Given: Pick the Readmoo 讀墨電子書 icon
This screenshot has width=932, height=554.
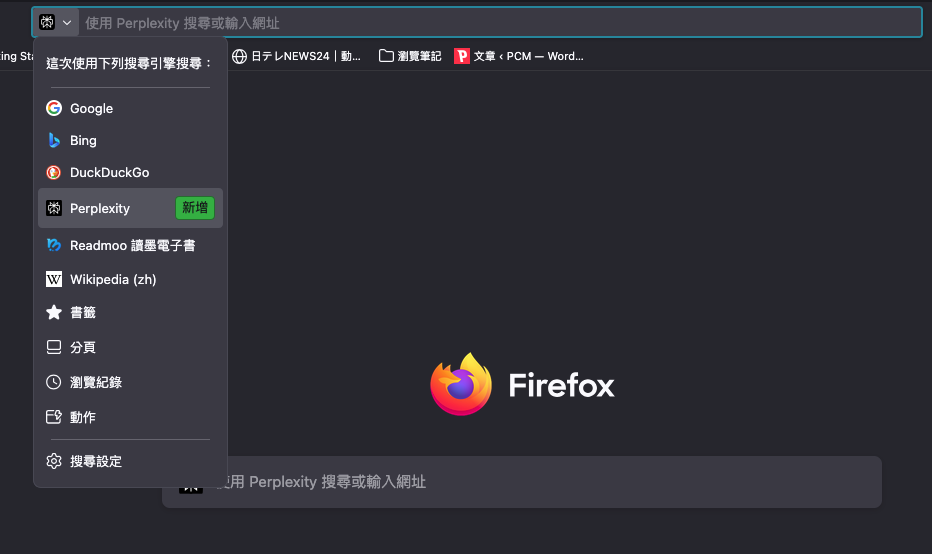Looking at the screenshot, I should (x=54, y=245).
